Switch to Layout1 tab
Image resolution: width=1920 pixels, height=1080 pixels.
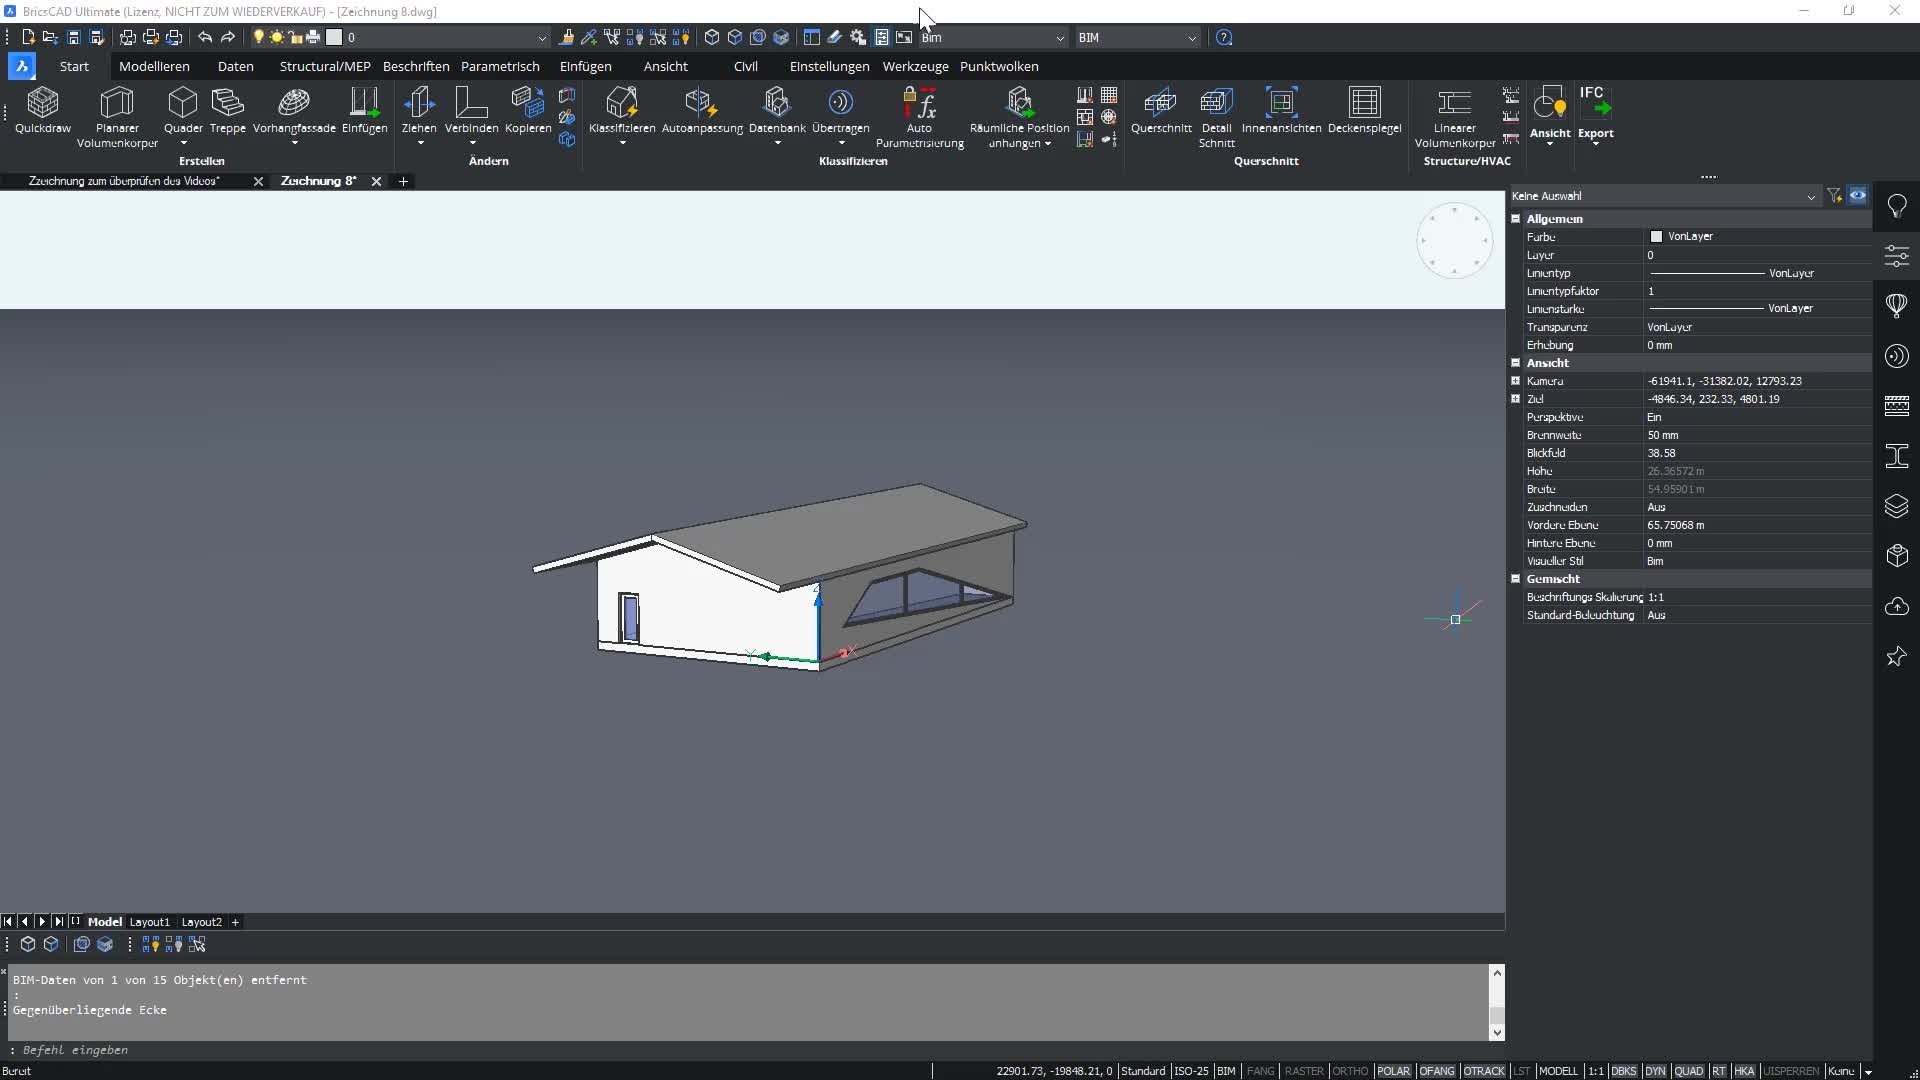pyautogui.click(x=150, y=922)
